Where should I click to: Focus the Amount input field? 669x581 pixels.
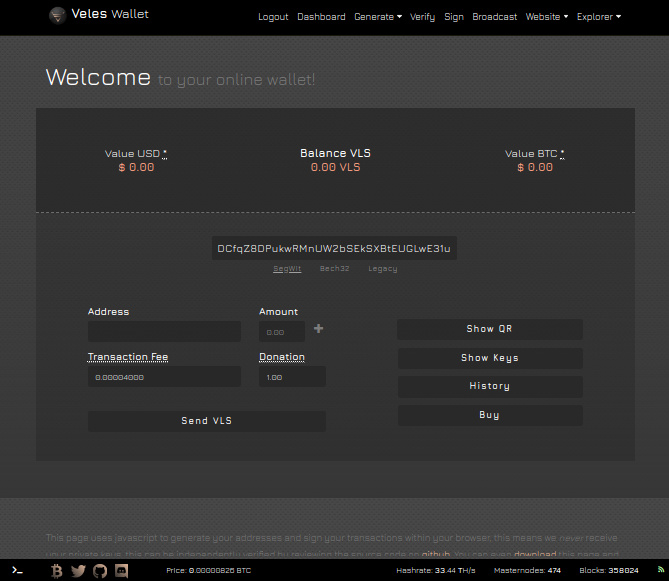[x=282, y=331]
